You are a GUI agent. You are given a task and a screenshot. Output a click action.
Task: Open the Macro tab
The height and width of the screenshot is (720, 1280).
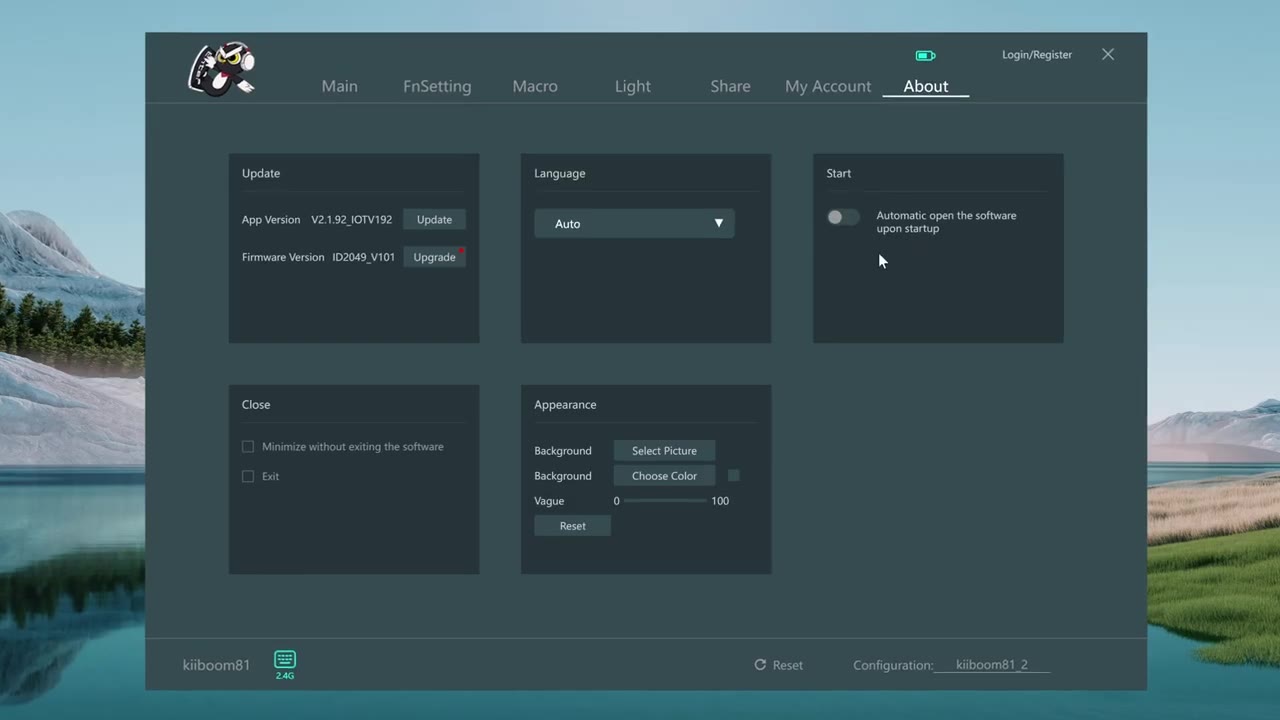[x=535, y=86]
